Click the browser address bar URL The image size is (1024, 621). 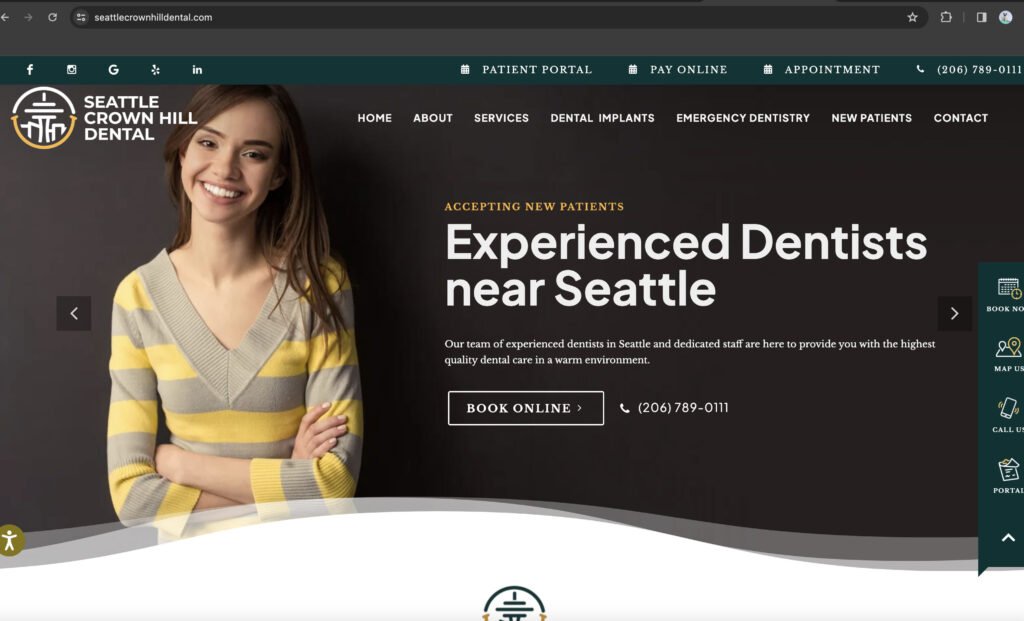point(153,18)
